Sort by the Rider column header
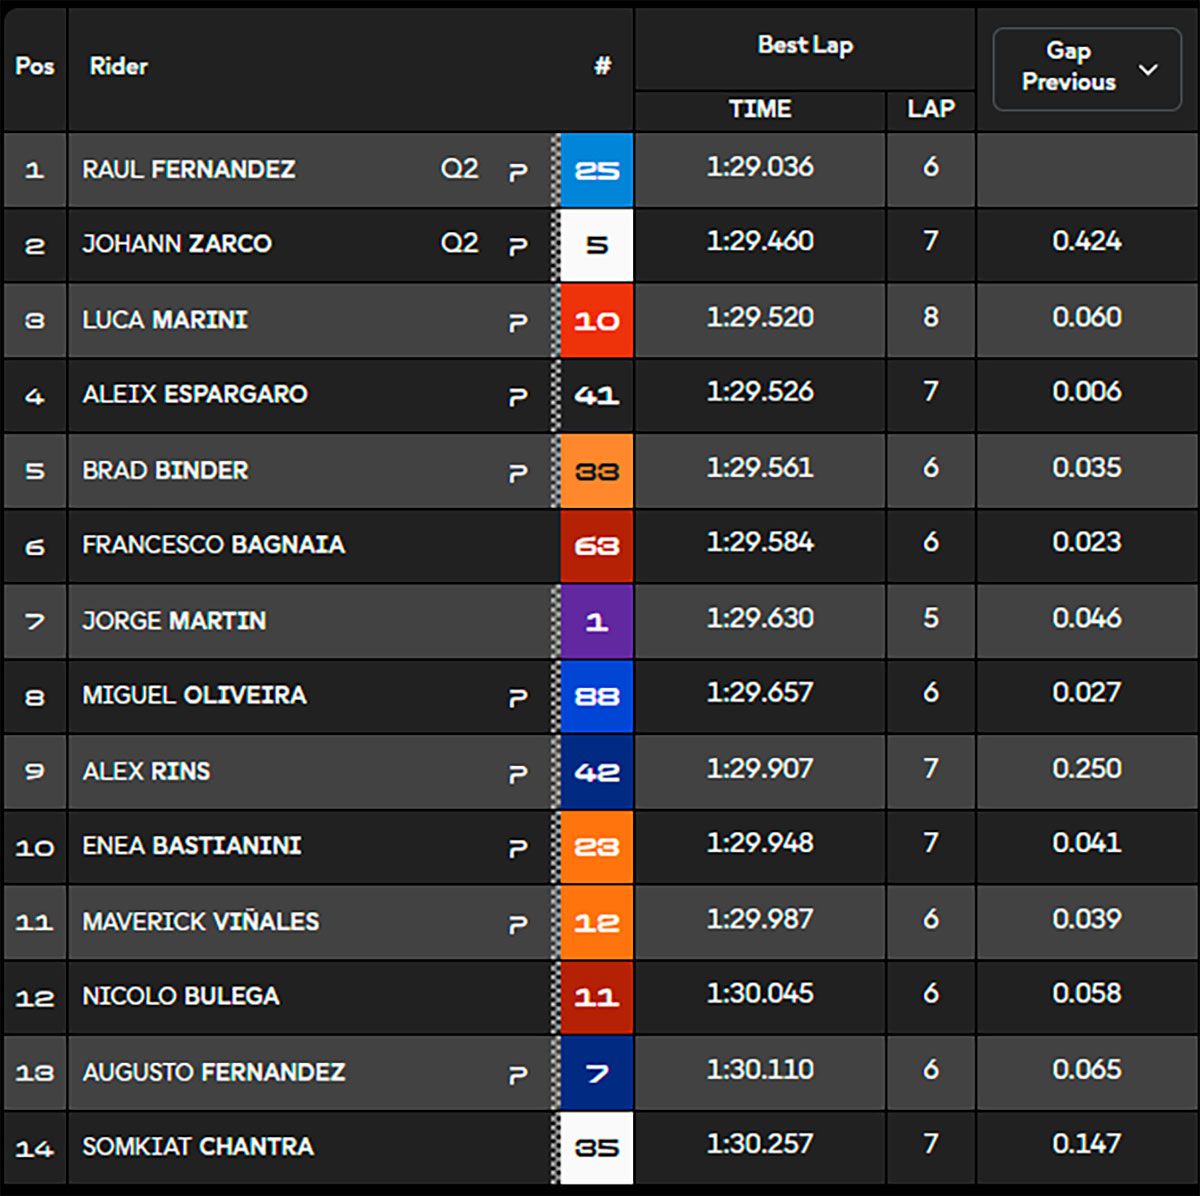 point(118,66)
